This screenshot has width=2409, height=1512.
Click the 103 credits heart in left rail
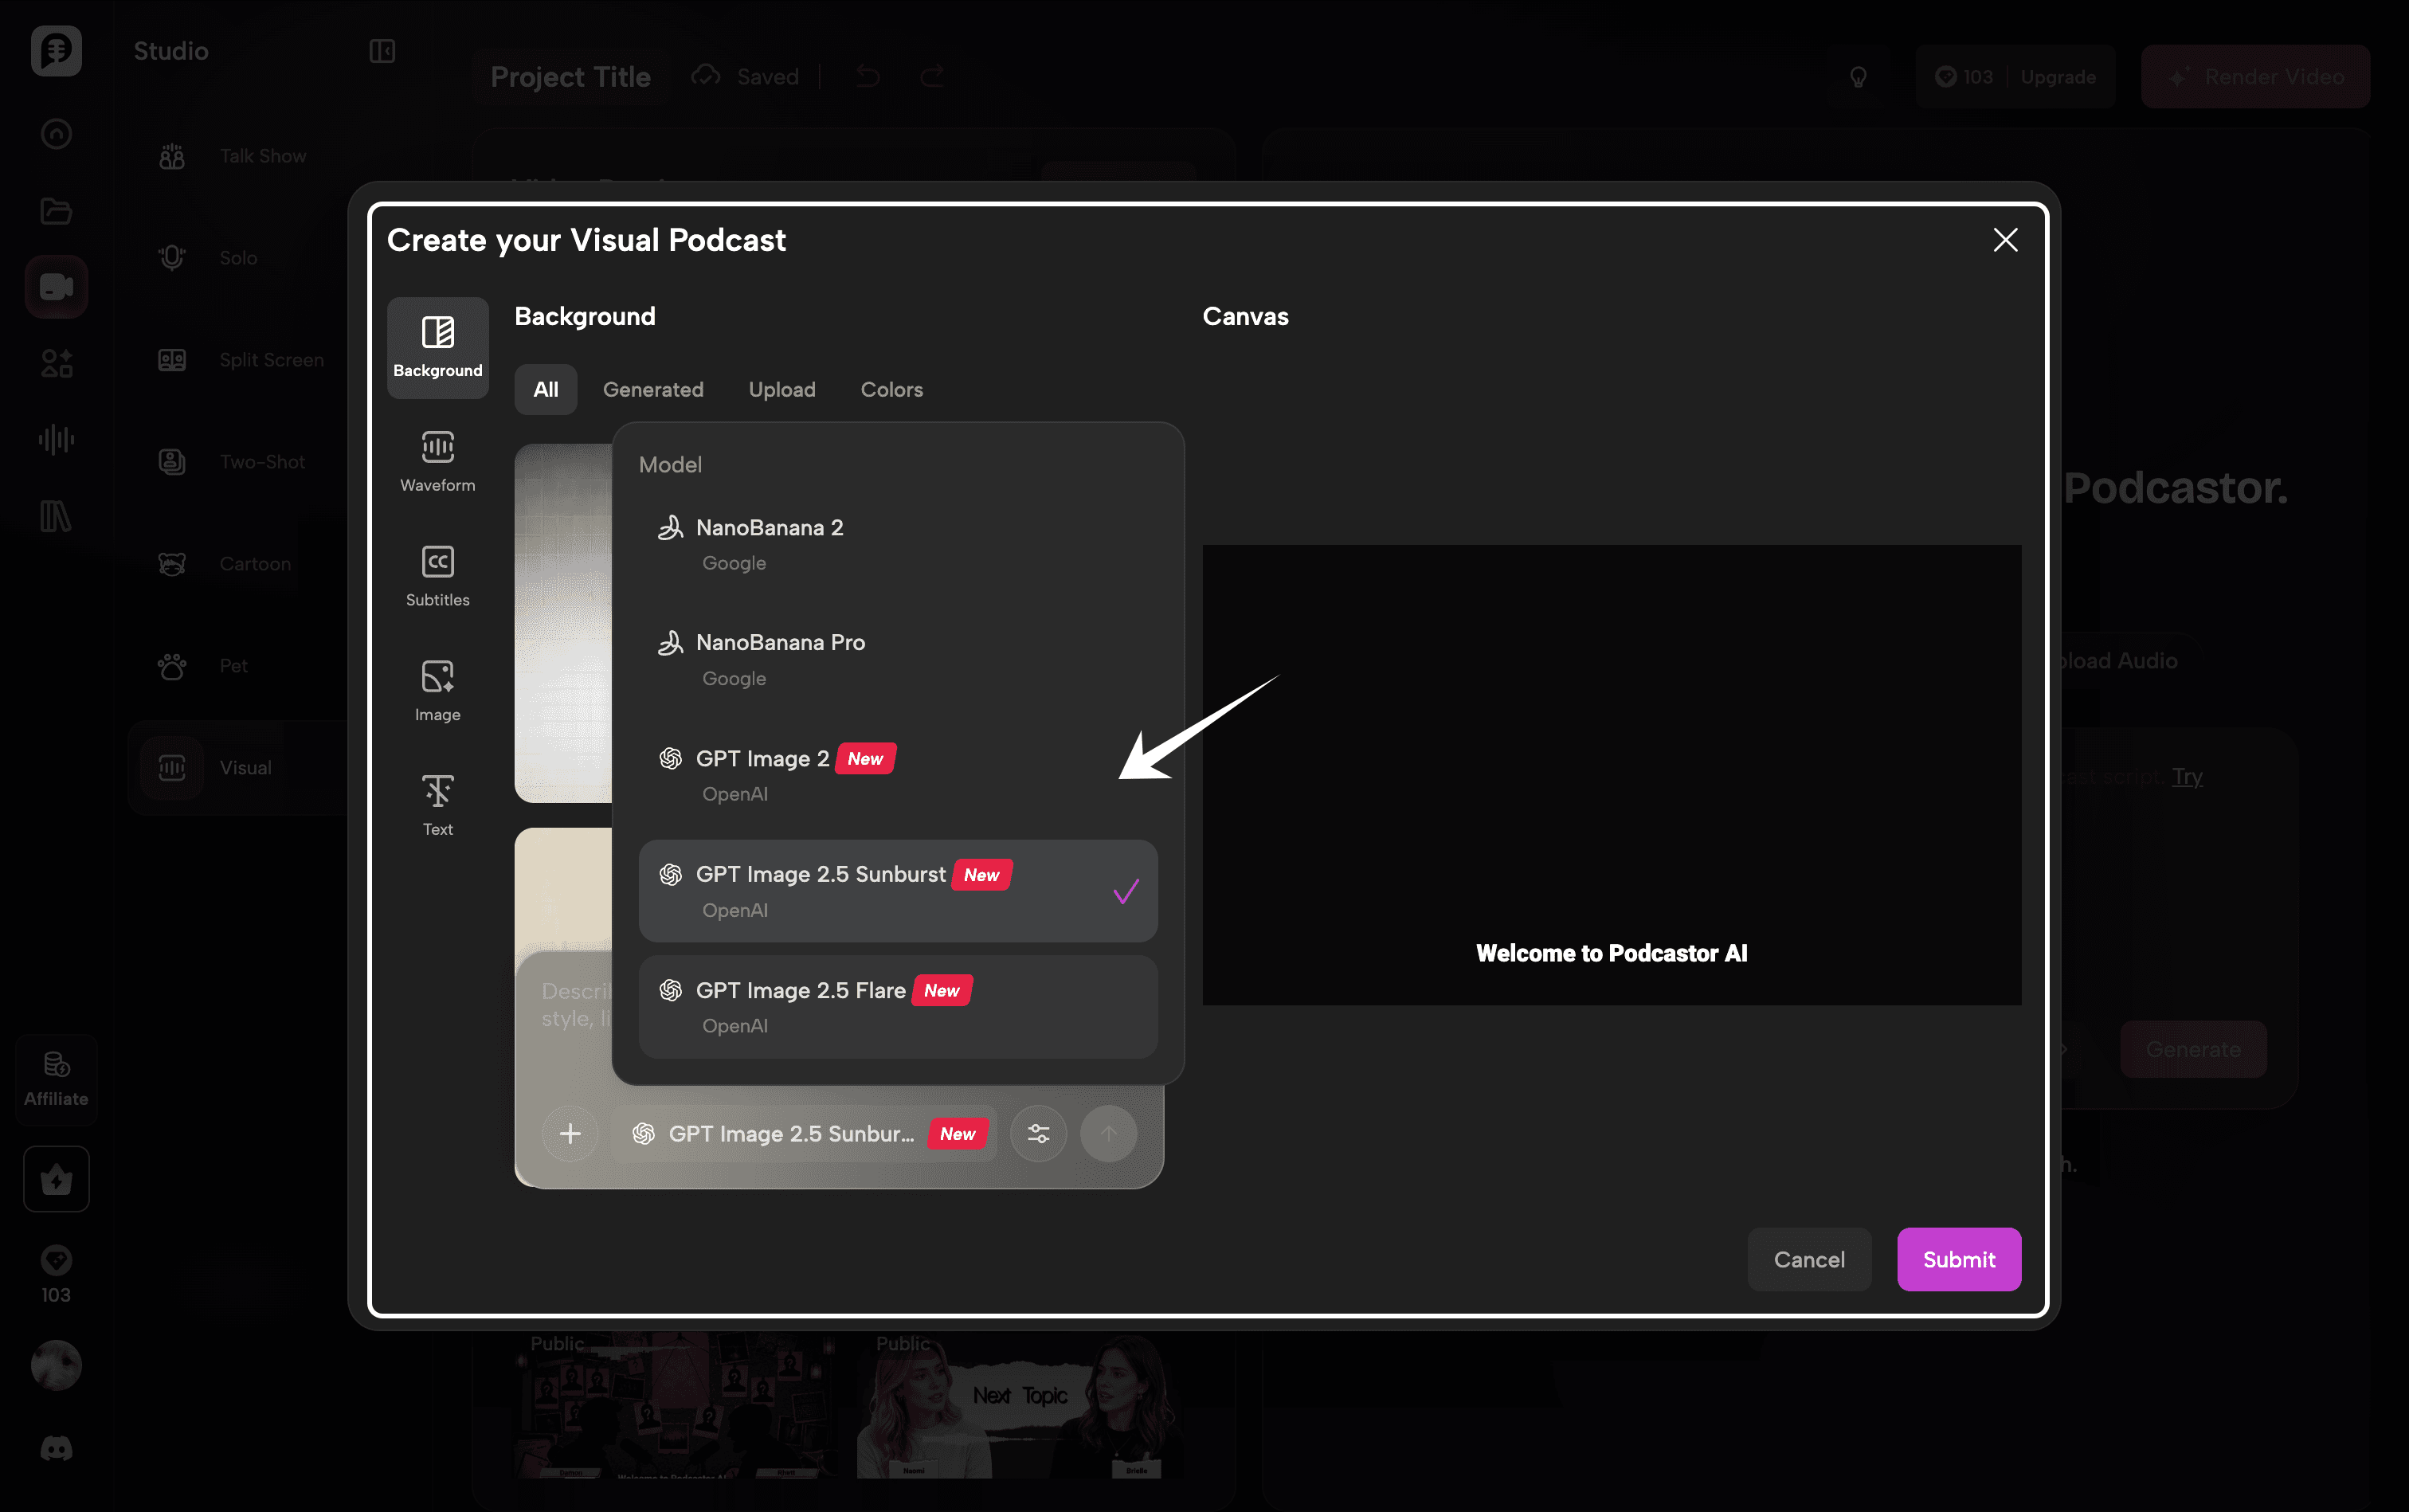pos(56,1274)
